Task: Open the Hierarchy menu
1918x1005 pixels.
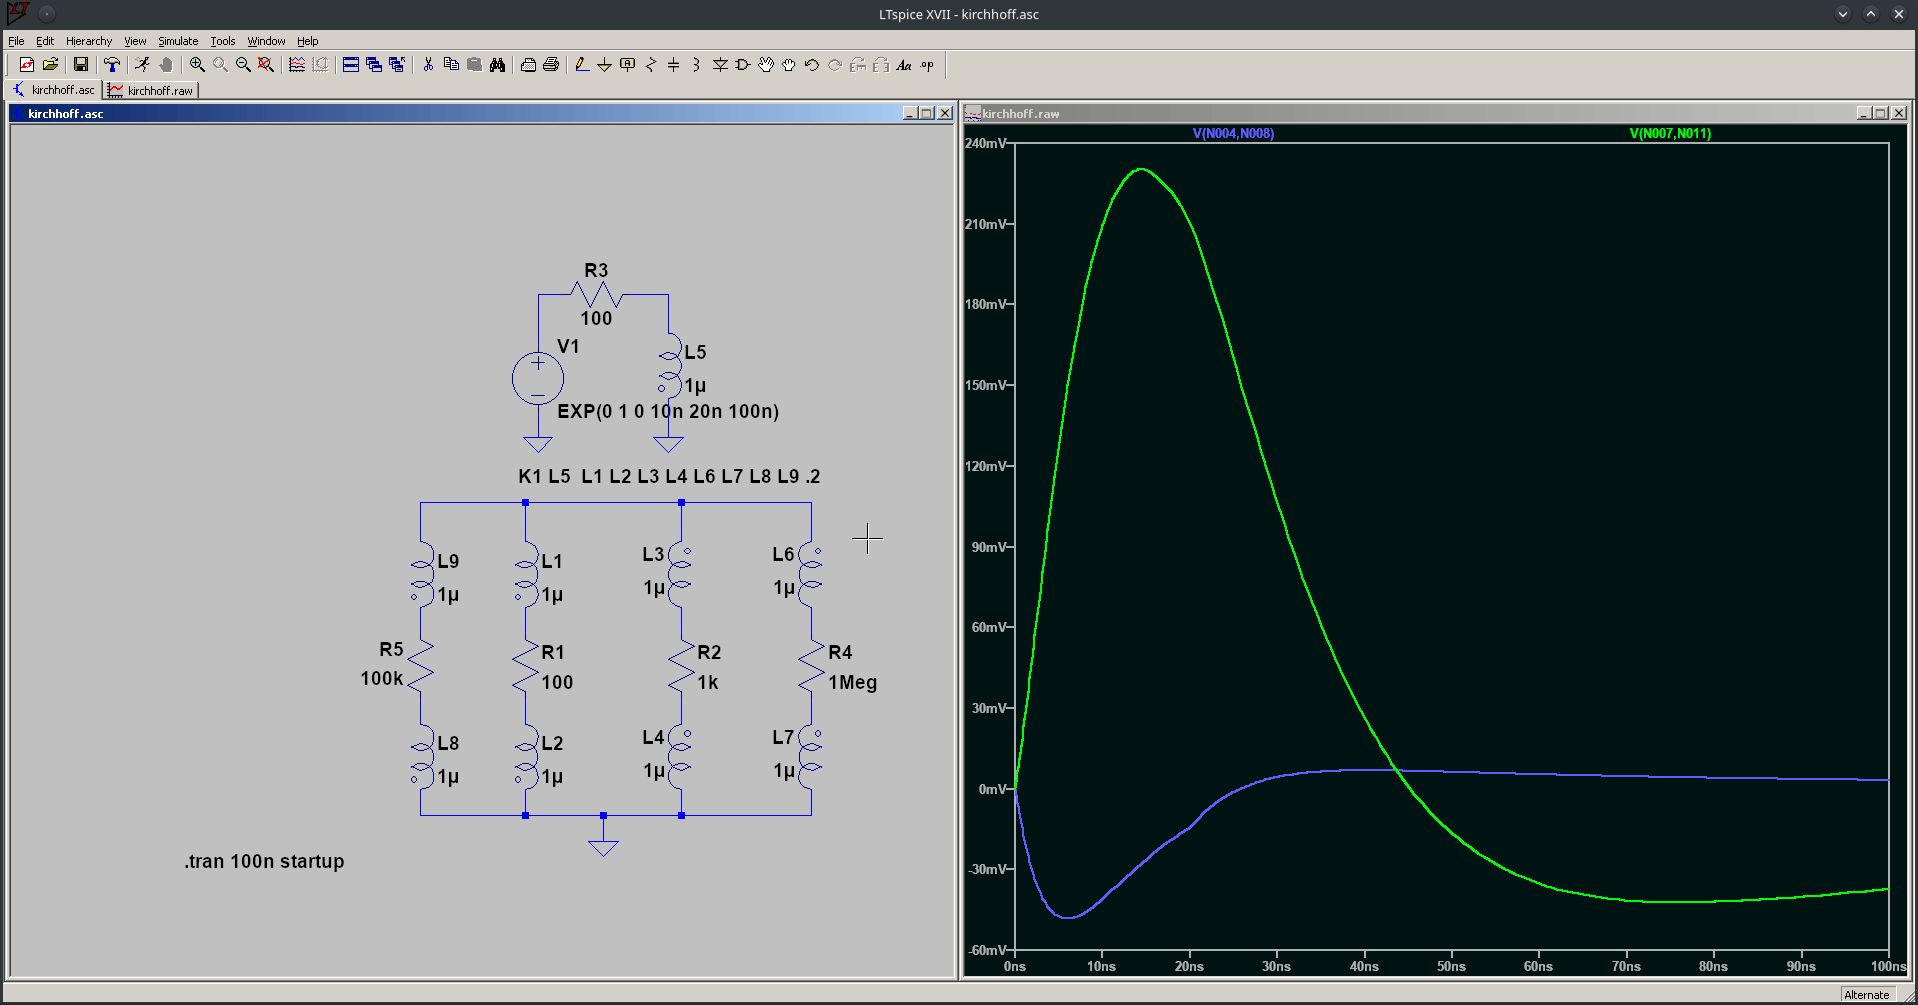Action: [89, 41]
